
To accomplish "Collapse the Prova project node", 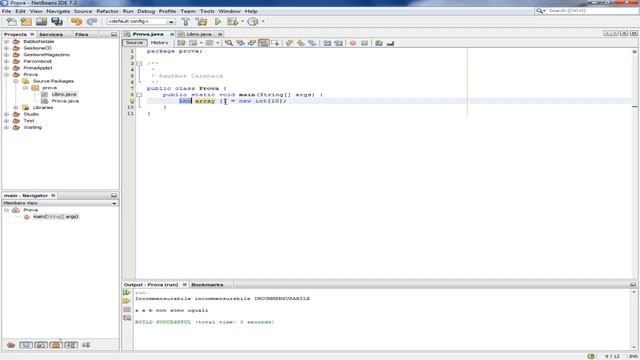I will coord(7,75).
